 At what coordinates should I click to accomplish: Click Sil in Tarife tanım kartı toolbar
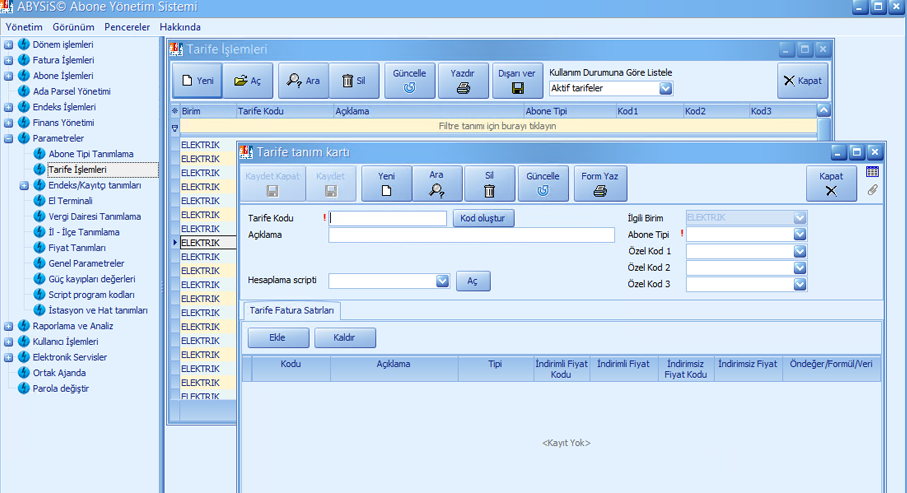click(489, 183)
